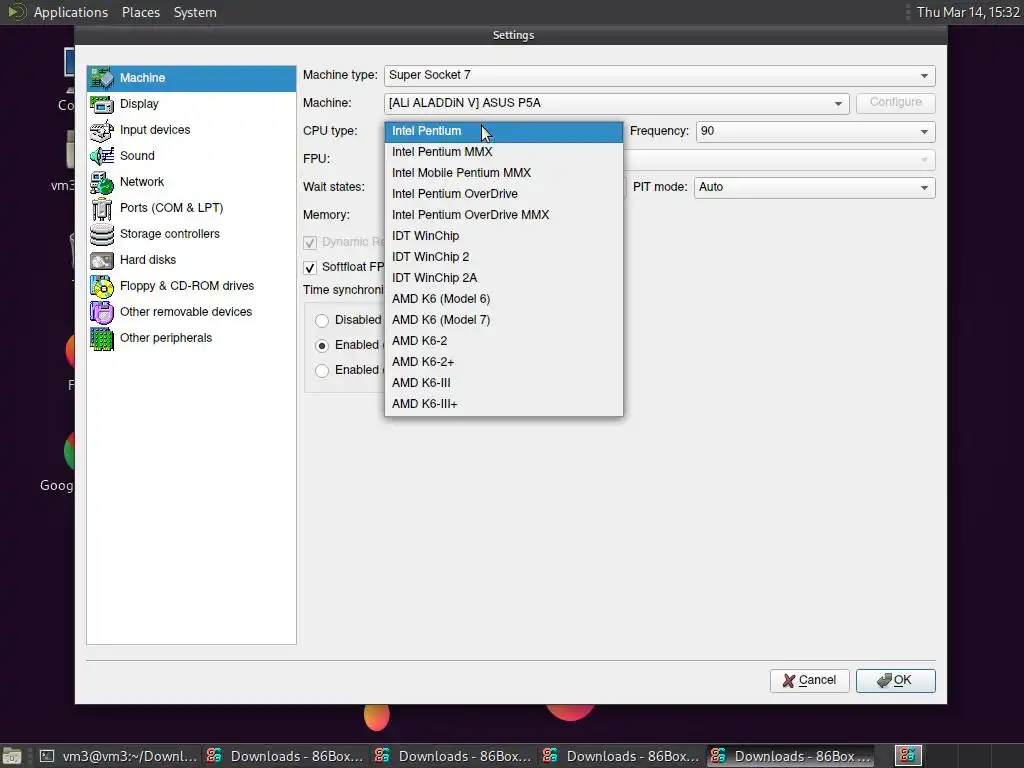This screenshot has width=1024, height=768.
Task: Open the Storage controllers icon
Action: coord(102,234)
